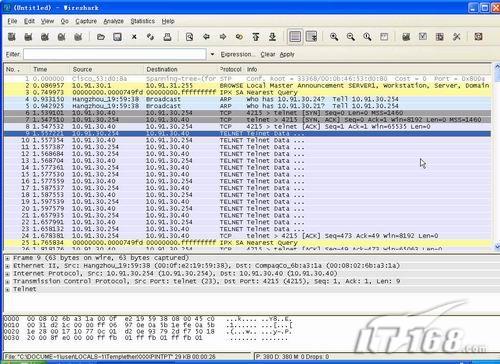The height and width of the screenshot is (364, 500).
Task: Reload the capture file icon
Action: 150,37
